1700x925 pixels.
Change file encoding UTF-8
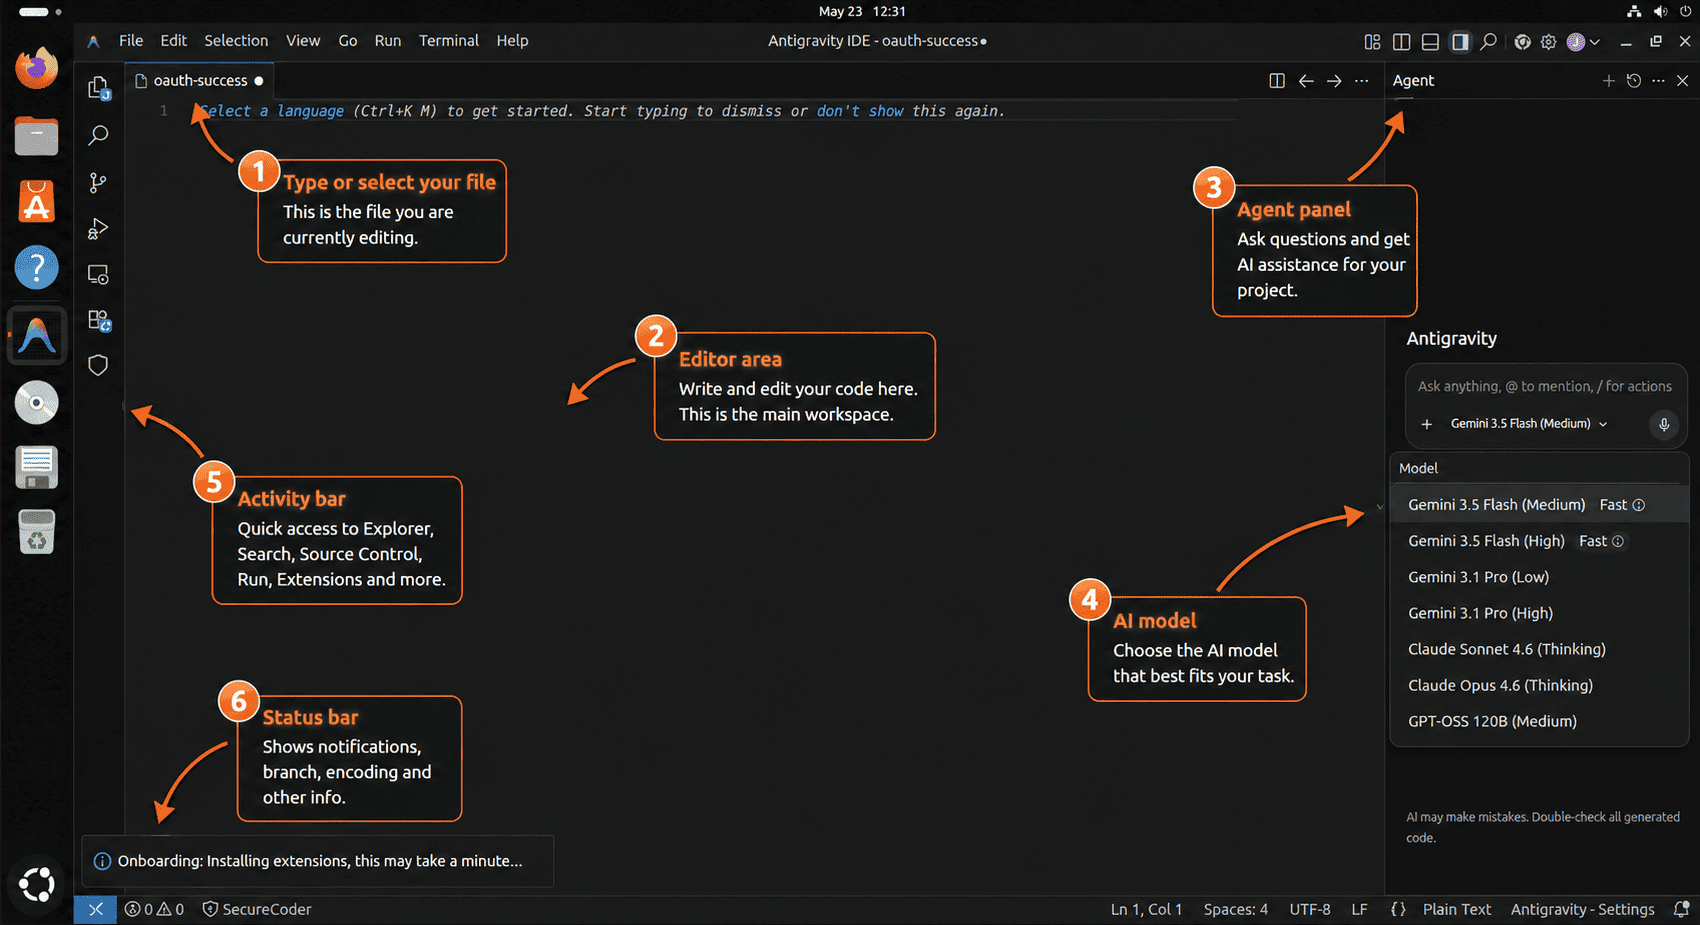click(1310, 909)
